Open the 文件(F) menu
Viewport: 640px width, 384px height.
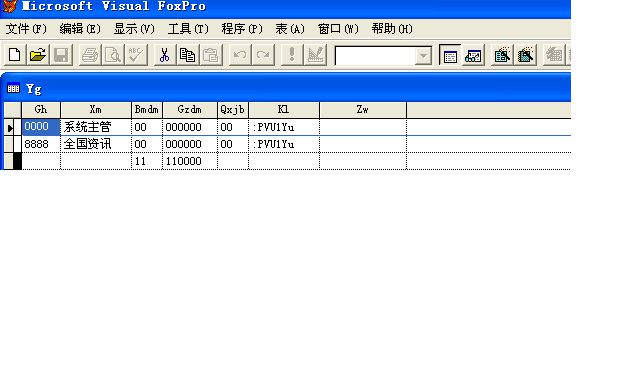[26, 29]
